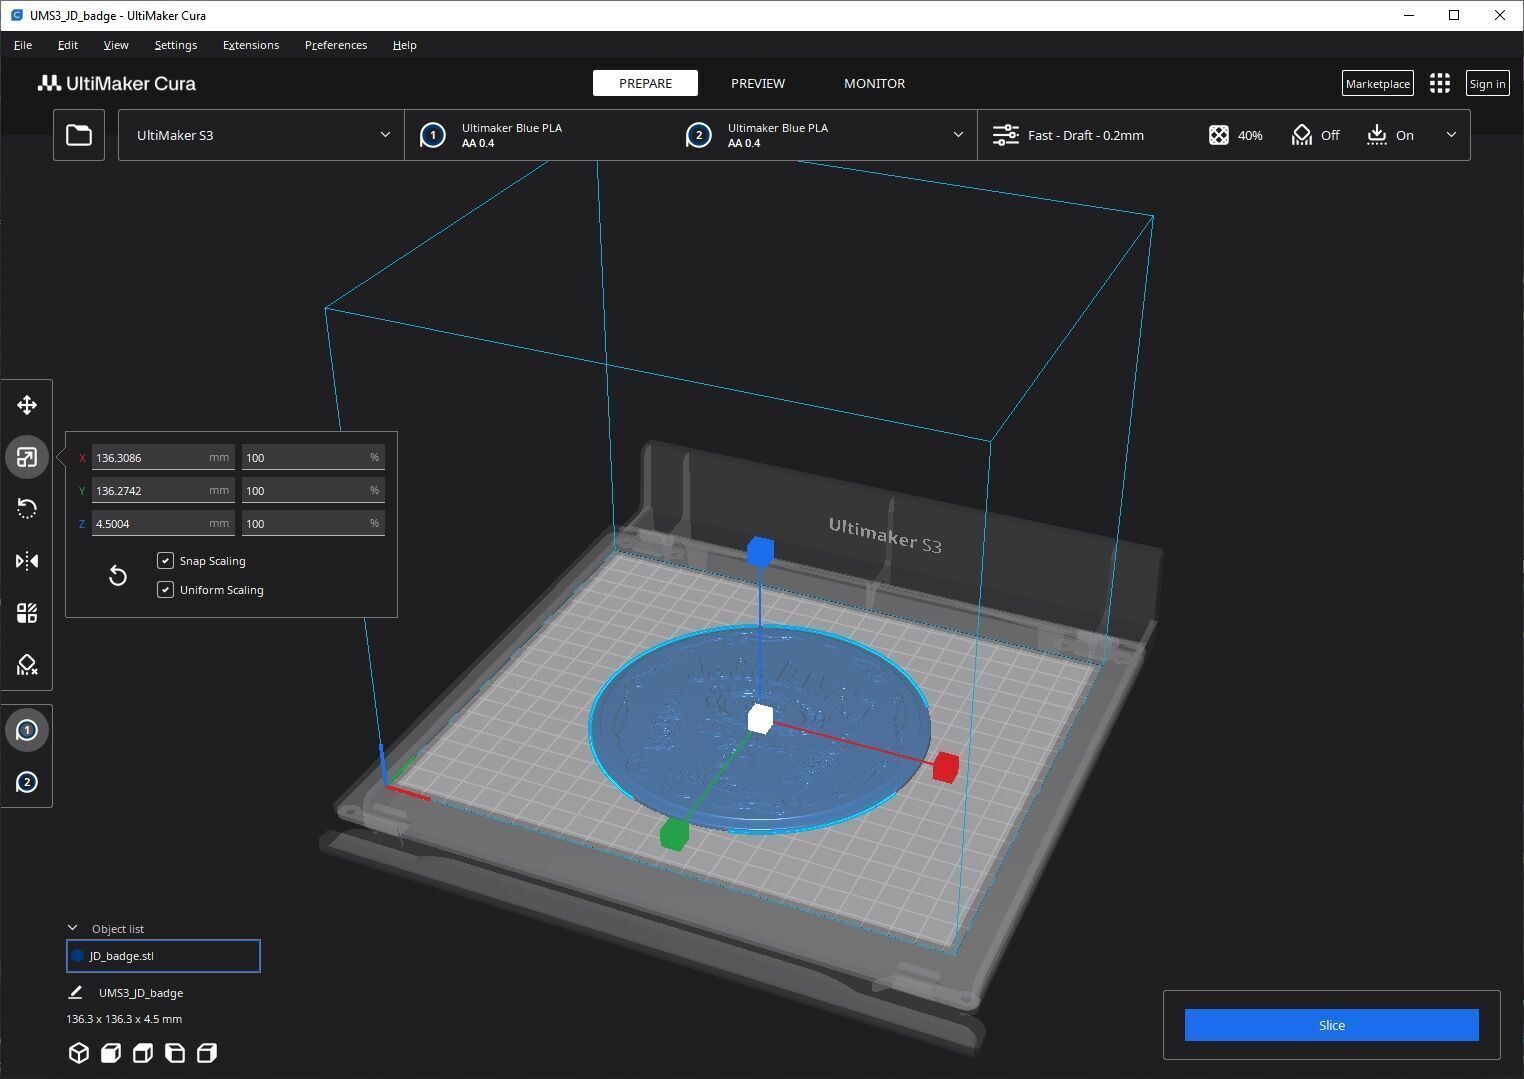
Task: Switch to 3D view cube icon
Action: (x=79, y=1053)
